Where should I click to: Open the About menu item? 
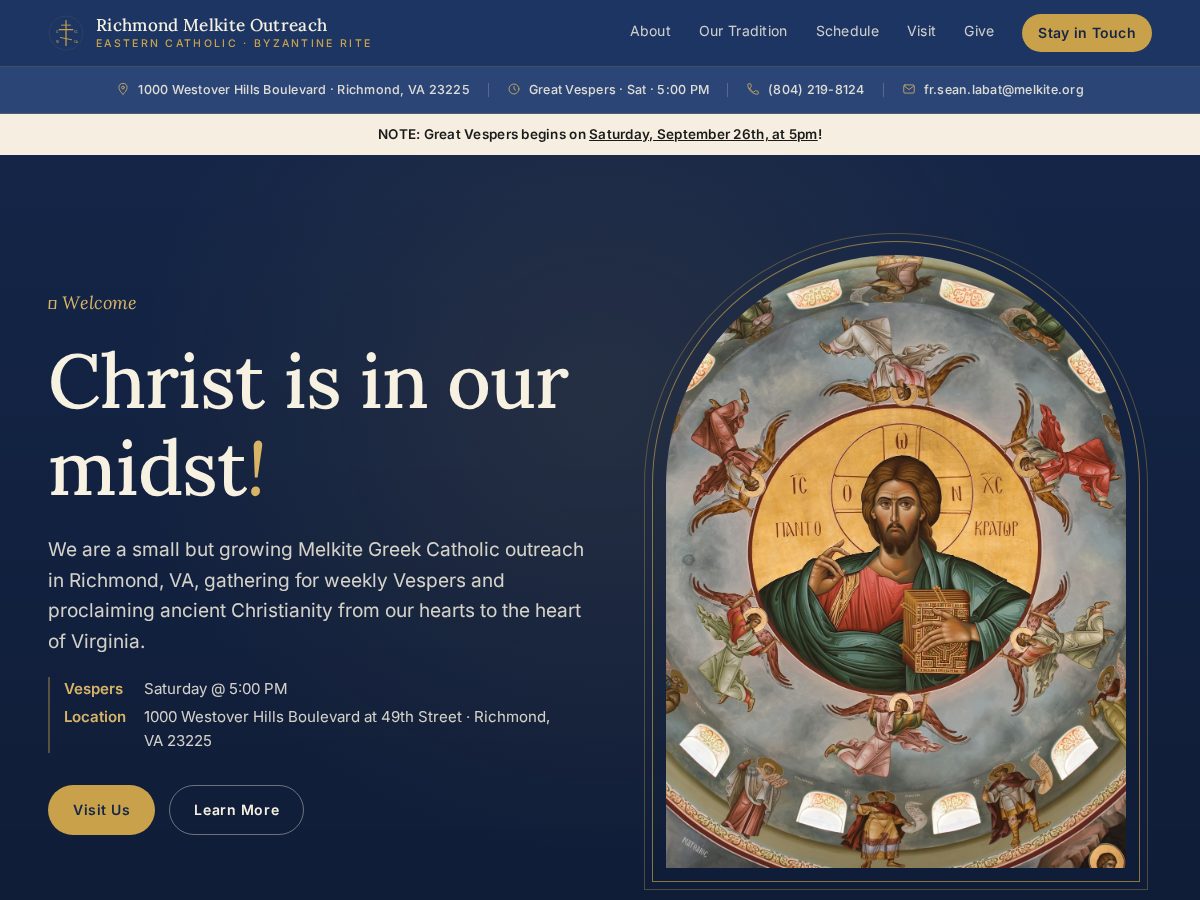click(x=650, y=32)
